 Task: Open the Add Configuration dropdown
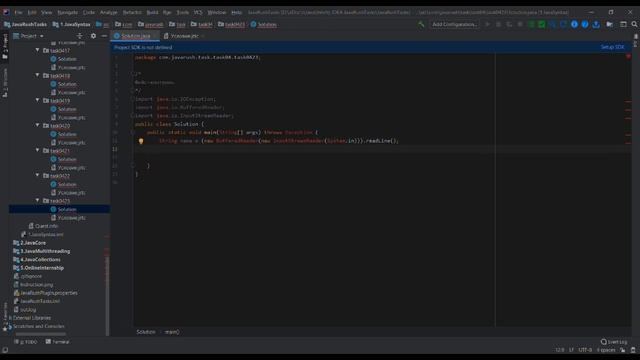(x=454, y=24)
